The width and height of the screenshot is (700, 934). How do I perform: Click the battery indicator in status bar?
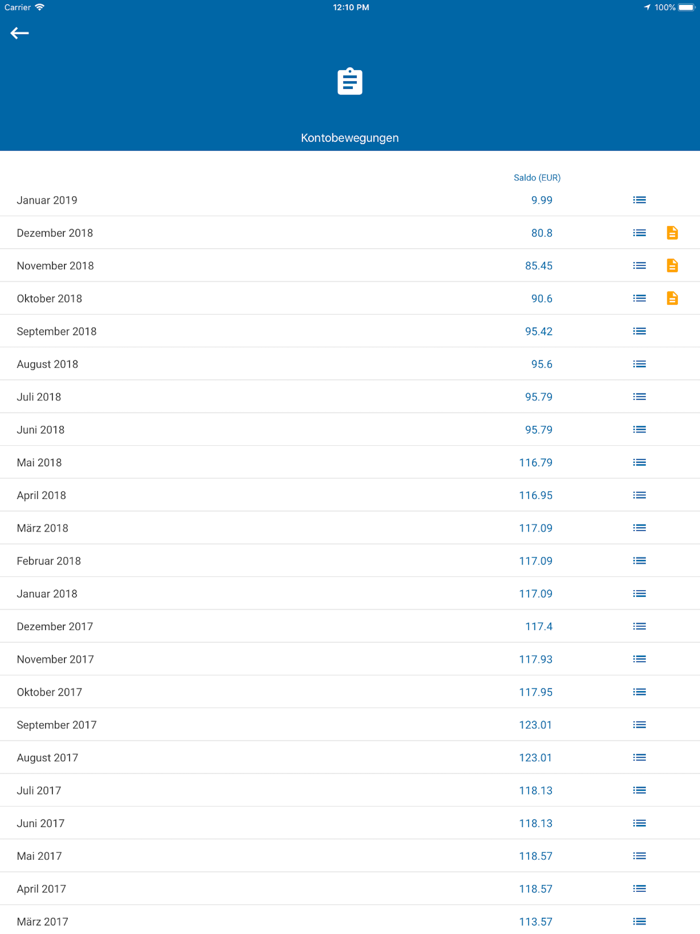pos(686,7)
